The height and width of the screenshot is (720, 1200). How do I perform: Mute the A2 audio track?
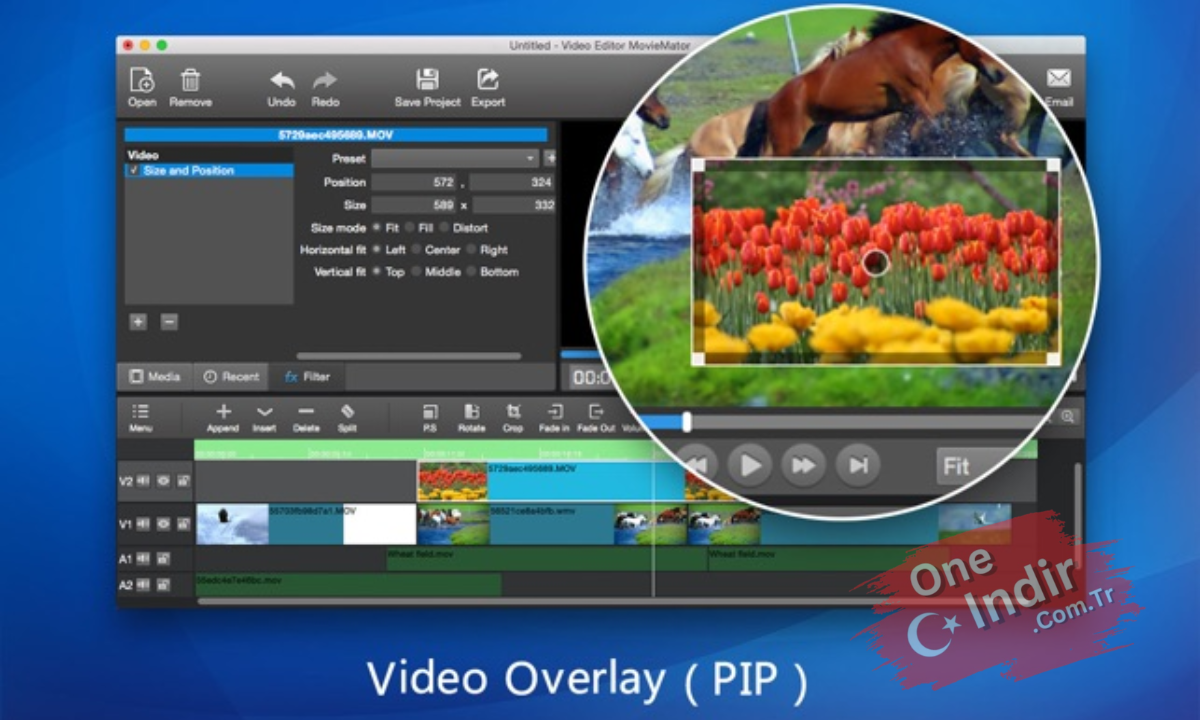(143, 586)
